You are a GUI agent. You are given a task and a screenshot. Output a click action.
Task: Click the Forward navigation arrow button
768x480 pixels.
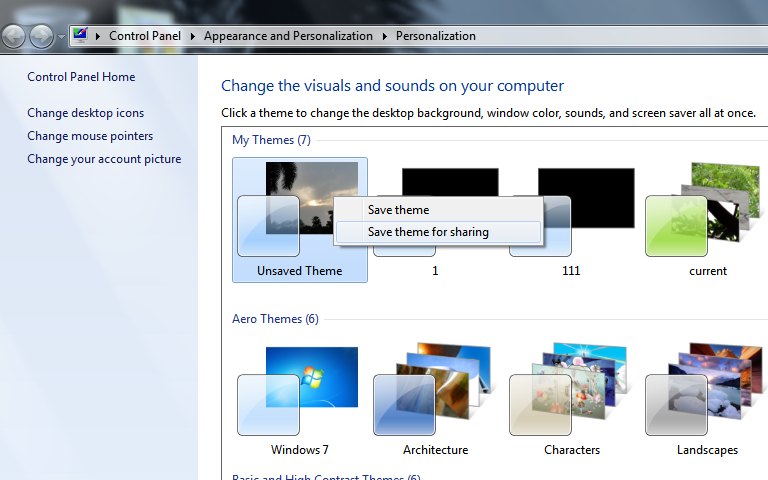click(41, 37)
